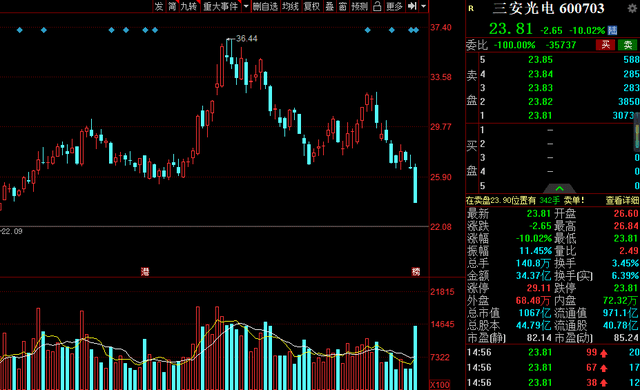Click the yellow R badge icon
Viewport: 640px width, 390px height.
click(471, 8)
